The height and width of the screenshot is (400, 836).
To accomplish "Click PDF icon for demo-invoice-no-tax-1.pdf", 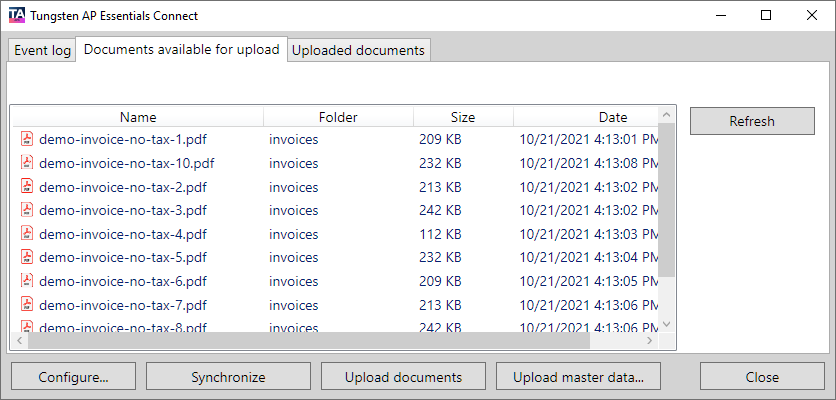I will [x=27, y=139].
